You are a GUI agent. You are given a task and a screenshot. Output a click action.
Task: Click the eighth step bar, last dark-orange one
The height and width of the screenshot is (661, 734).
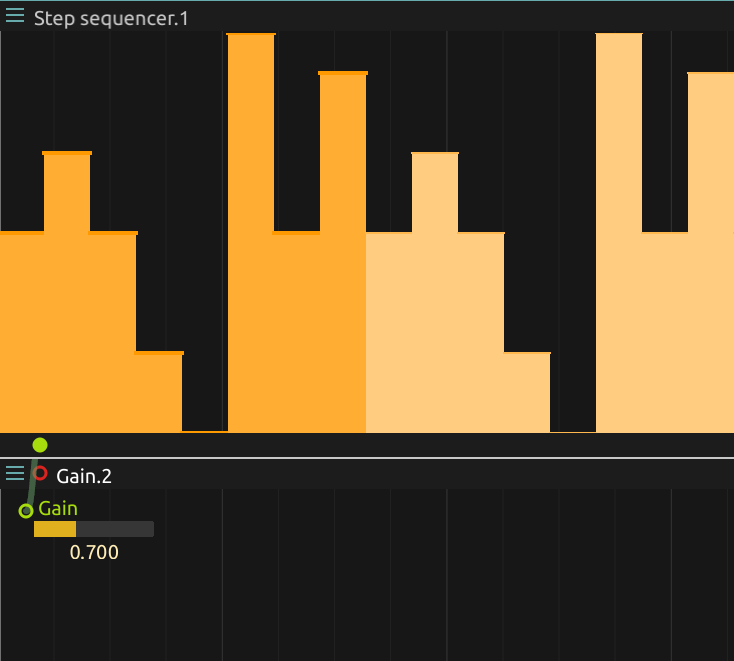click(343, 252)
